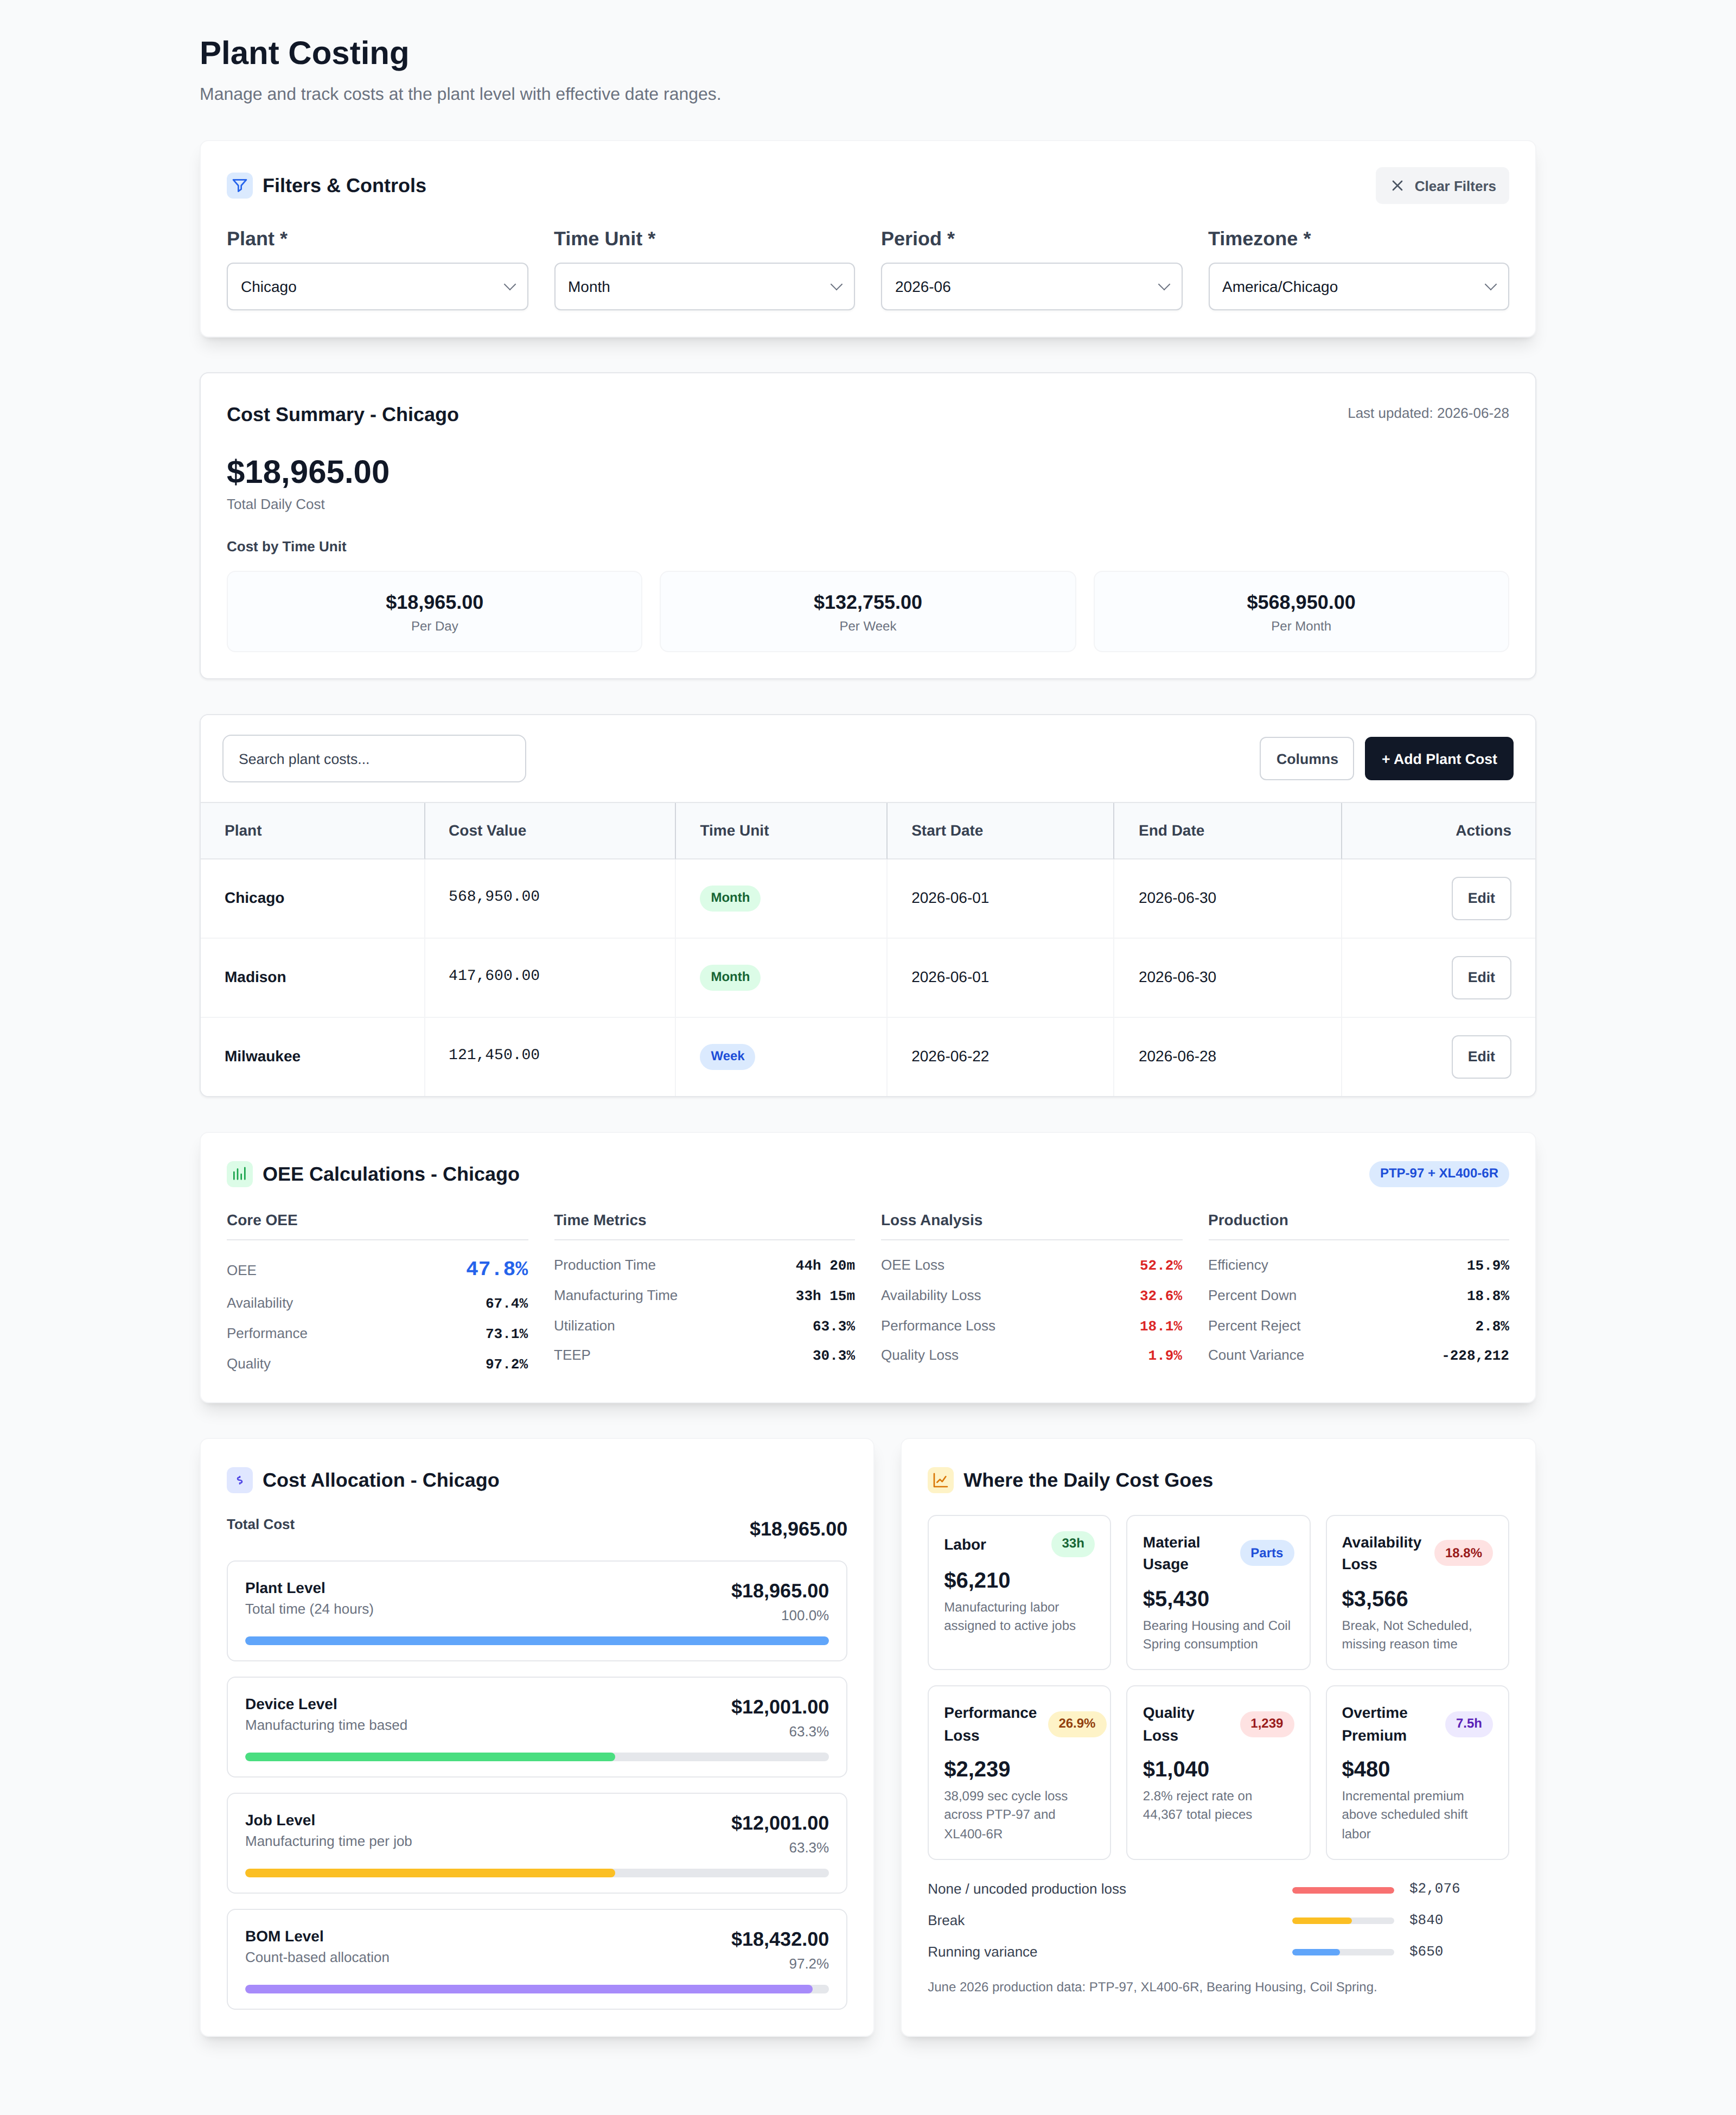
Task: Edit the Milwaukee plant cost row
Action: point(1480,1056)
